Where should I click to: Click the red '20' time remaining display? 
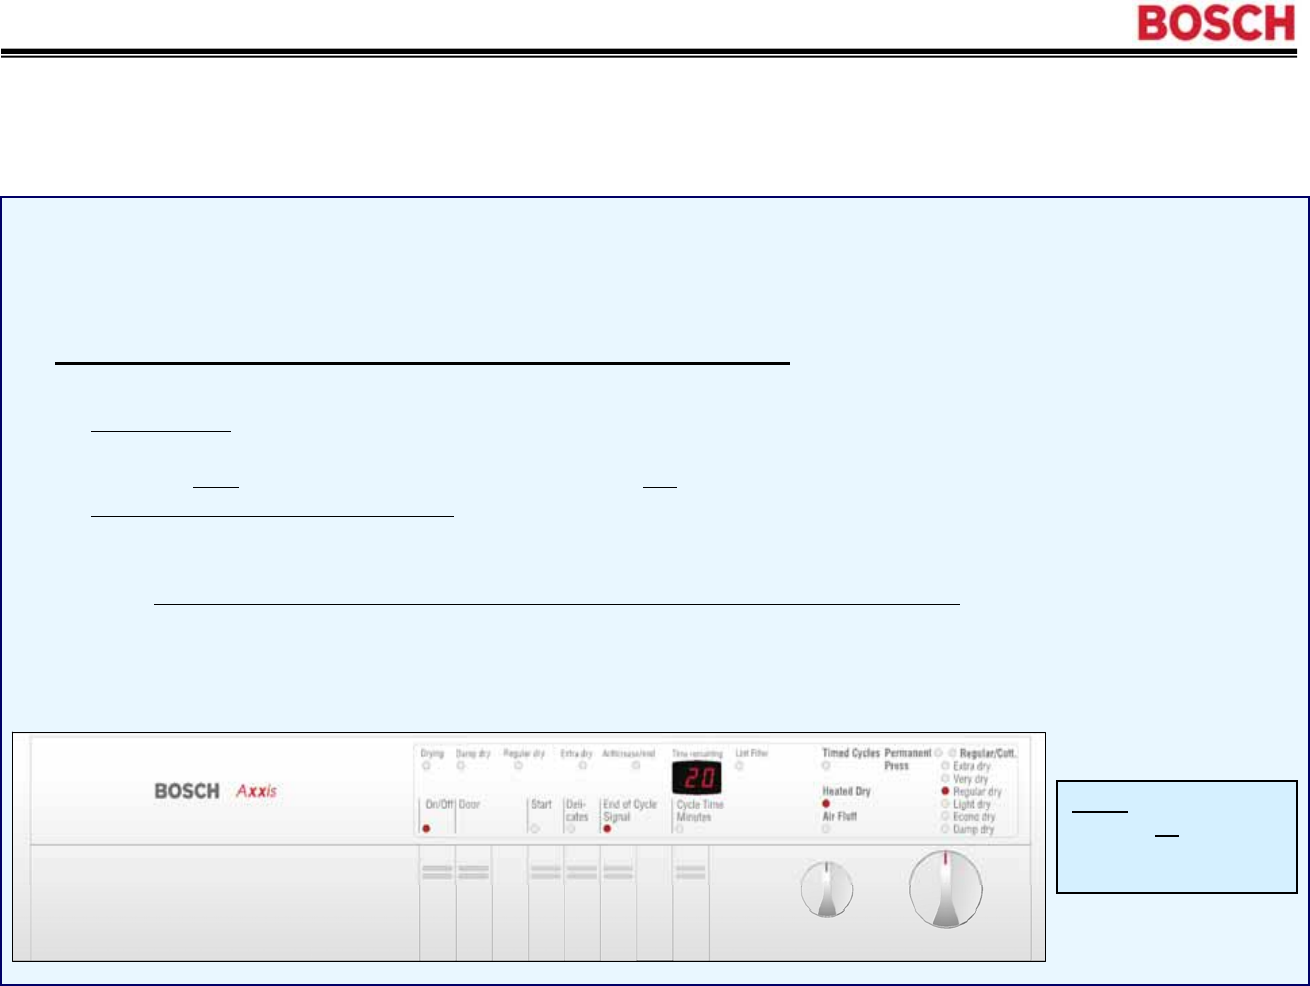click(697, 778)
